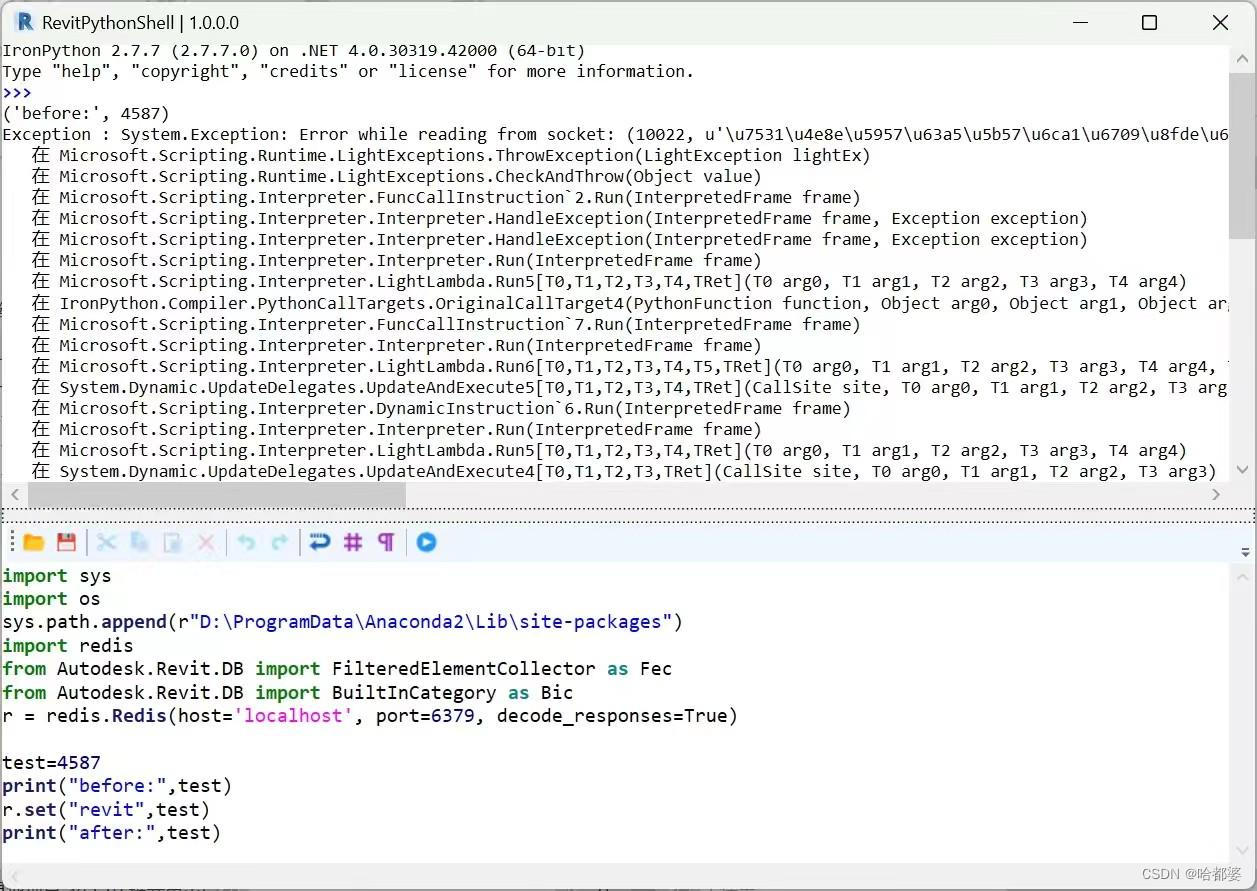Click the Redo arrow icon
Image resolution: width=1257 pixels, height=891 pixels.
pyautogui.click(x=280, y=541)
